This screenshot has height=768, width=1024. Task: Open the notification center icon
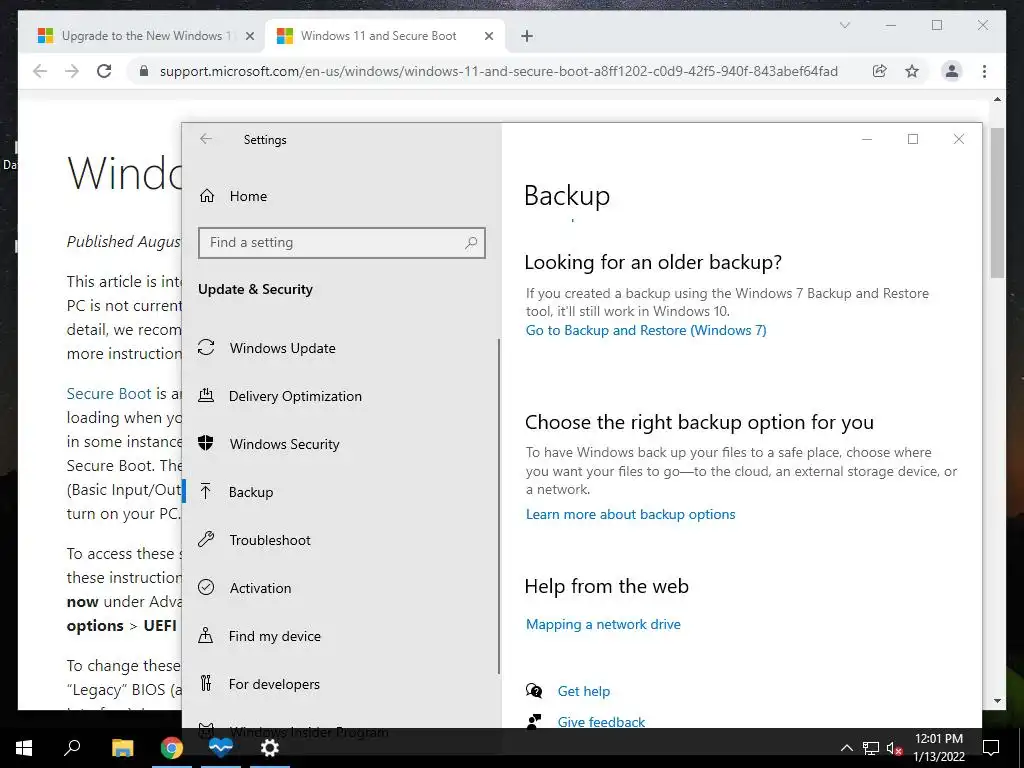pyautogui.click(x=991, y=748)
